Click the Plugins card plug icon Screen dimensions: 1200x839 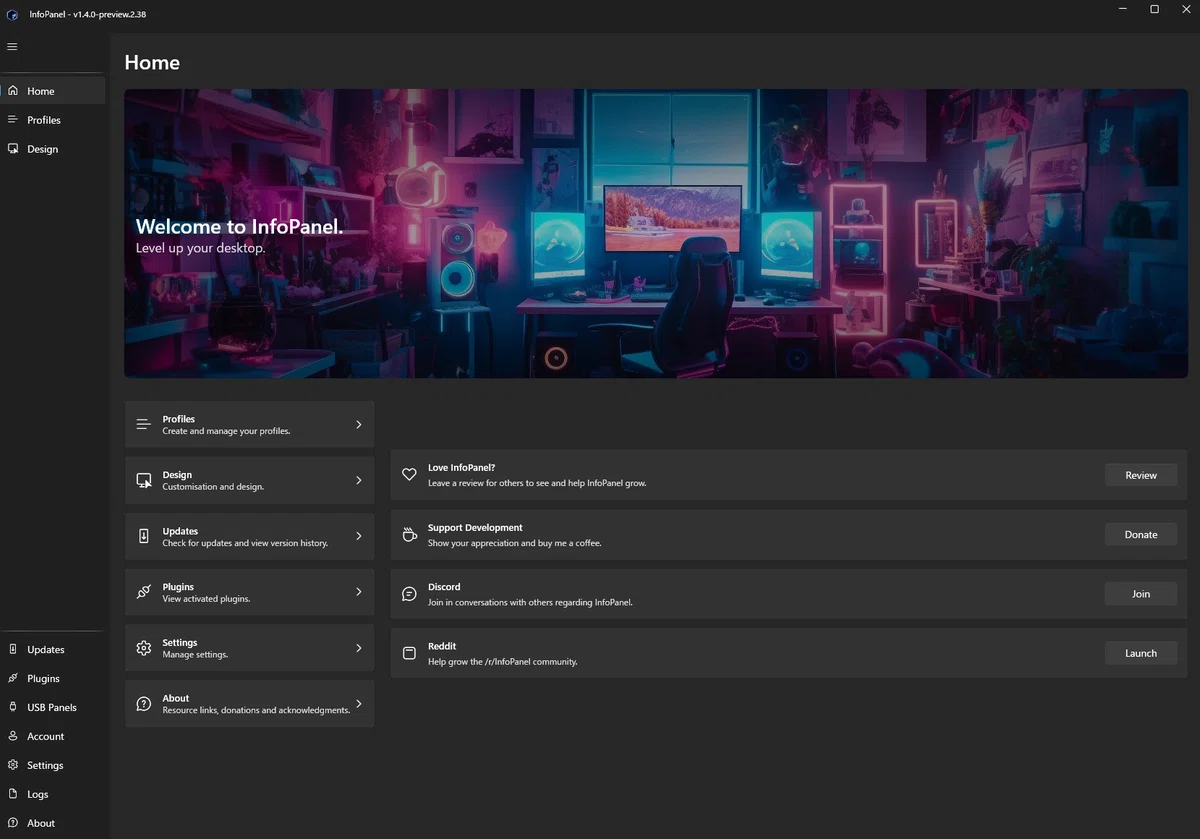[144, 592]
